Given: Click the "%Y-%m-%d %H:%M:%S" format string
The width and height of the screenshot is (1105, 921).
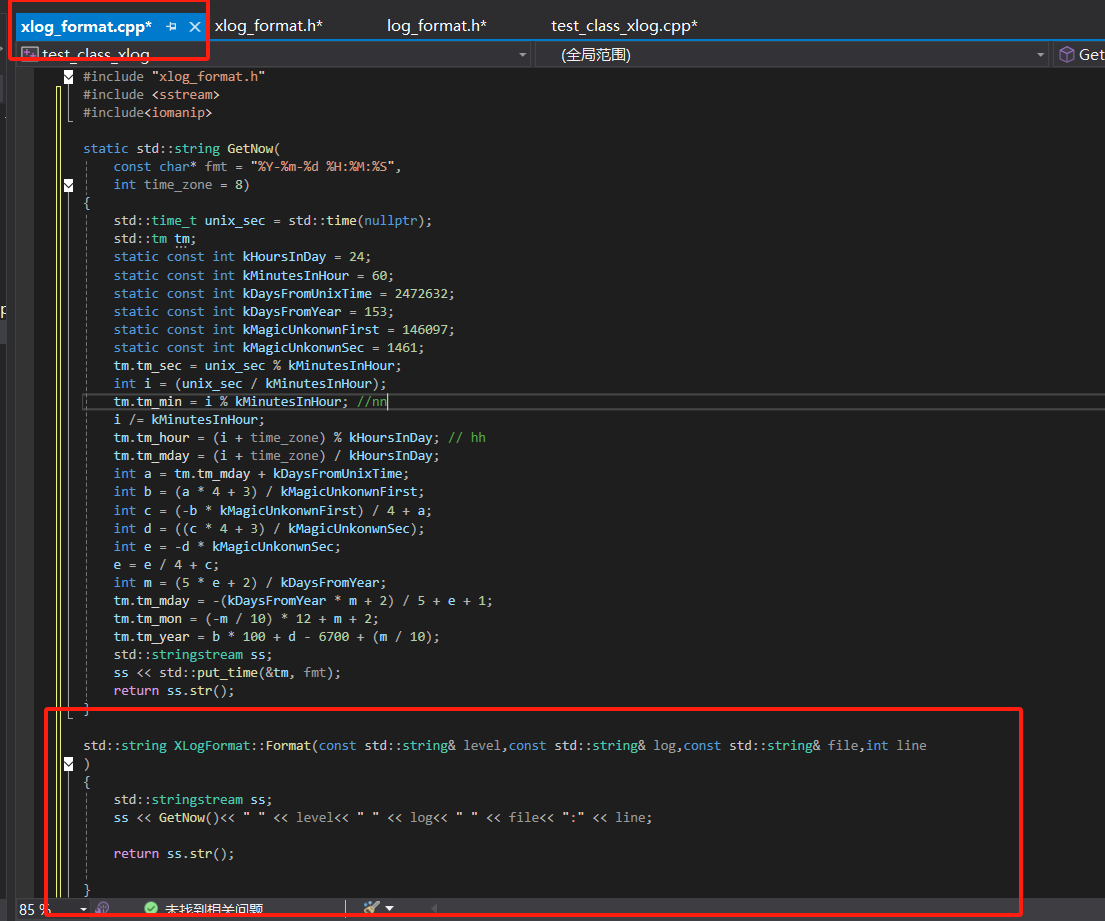Looking at the screenshot, I should coord(322,167).
